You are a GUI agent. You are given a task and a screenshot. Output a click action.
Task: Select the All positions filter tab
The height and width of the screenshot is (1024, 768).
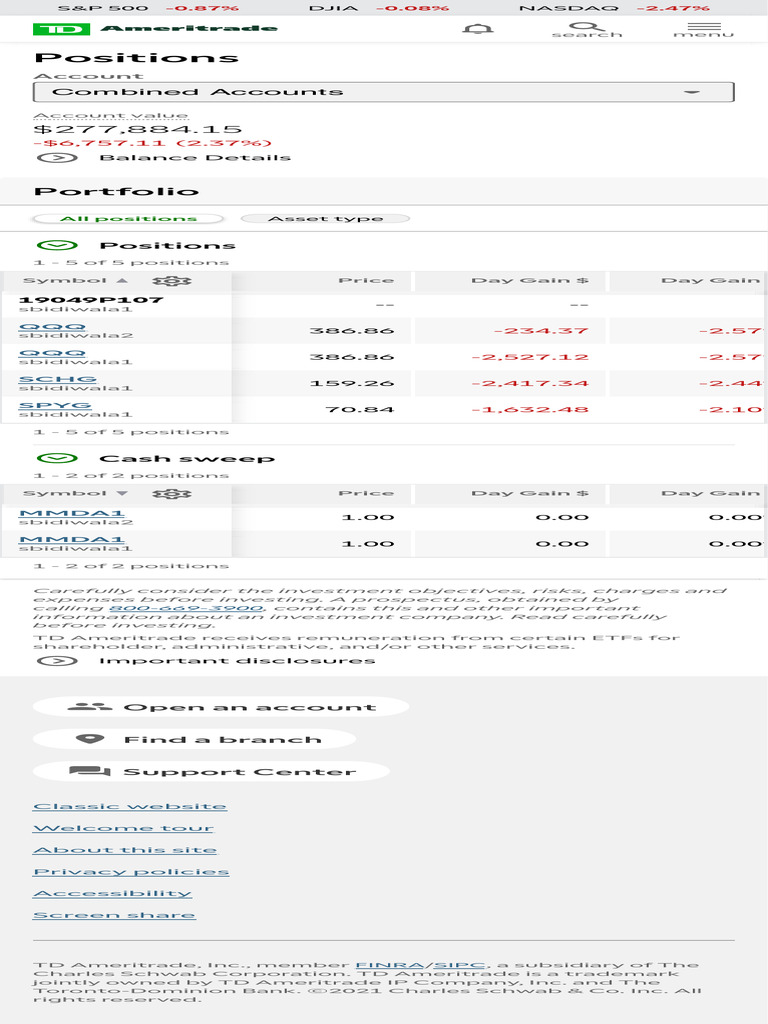point(128,219)
